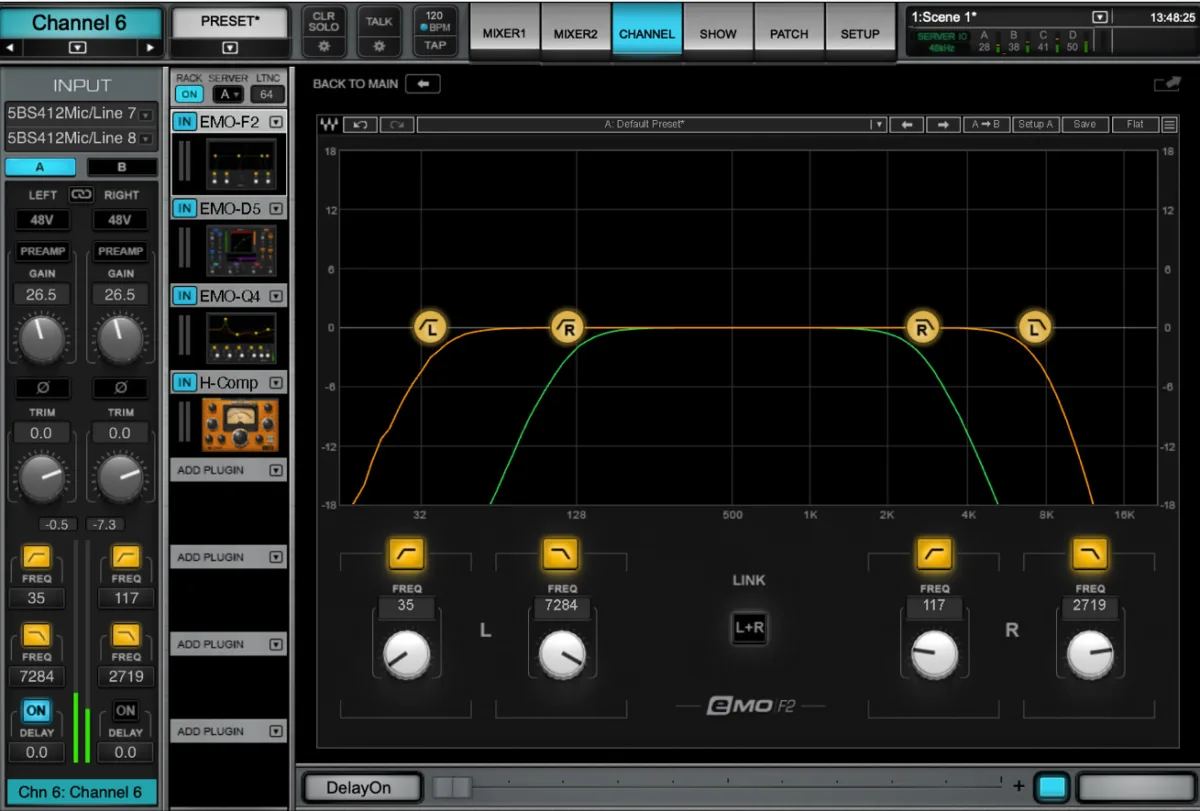Switch to the MIXER1 tab
1200x811 pixels.
(x=504, y=33)
